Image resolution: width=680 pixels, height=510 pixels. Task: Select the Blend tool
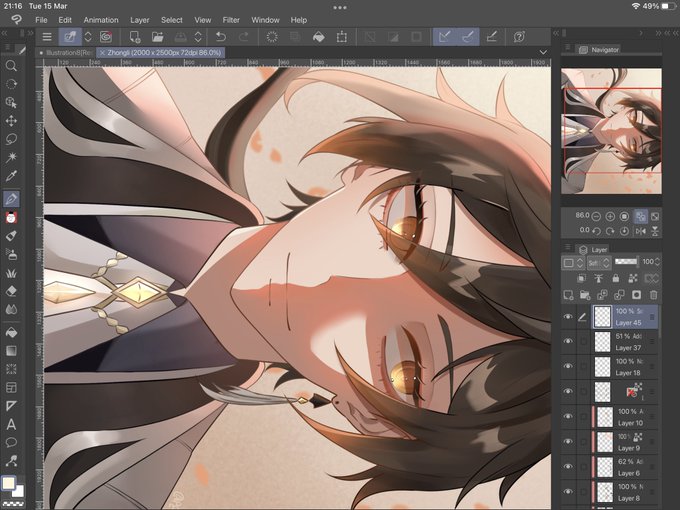[x=11, y=309]
